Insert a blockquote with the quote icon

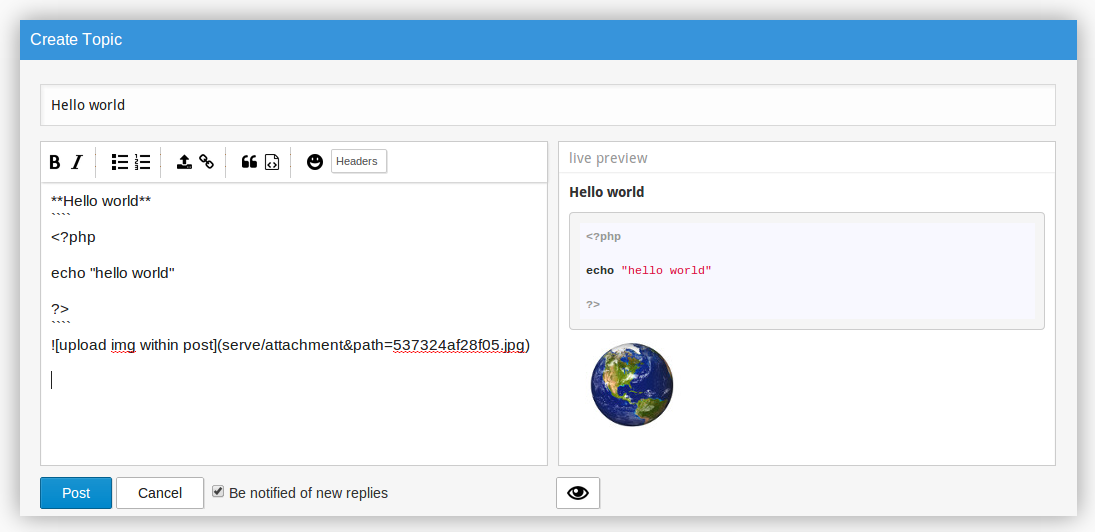[x=249, y=162]
